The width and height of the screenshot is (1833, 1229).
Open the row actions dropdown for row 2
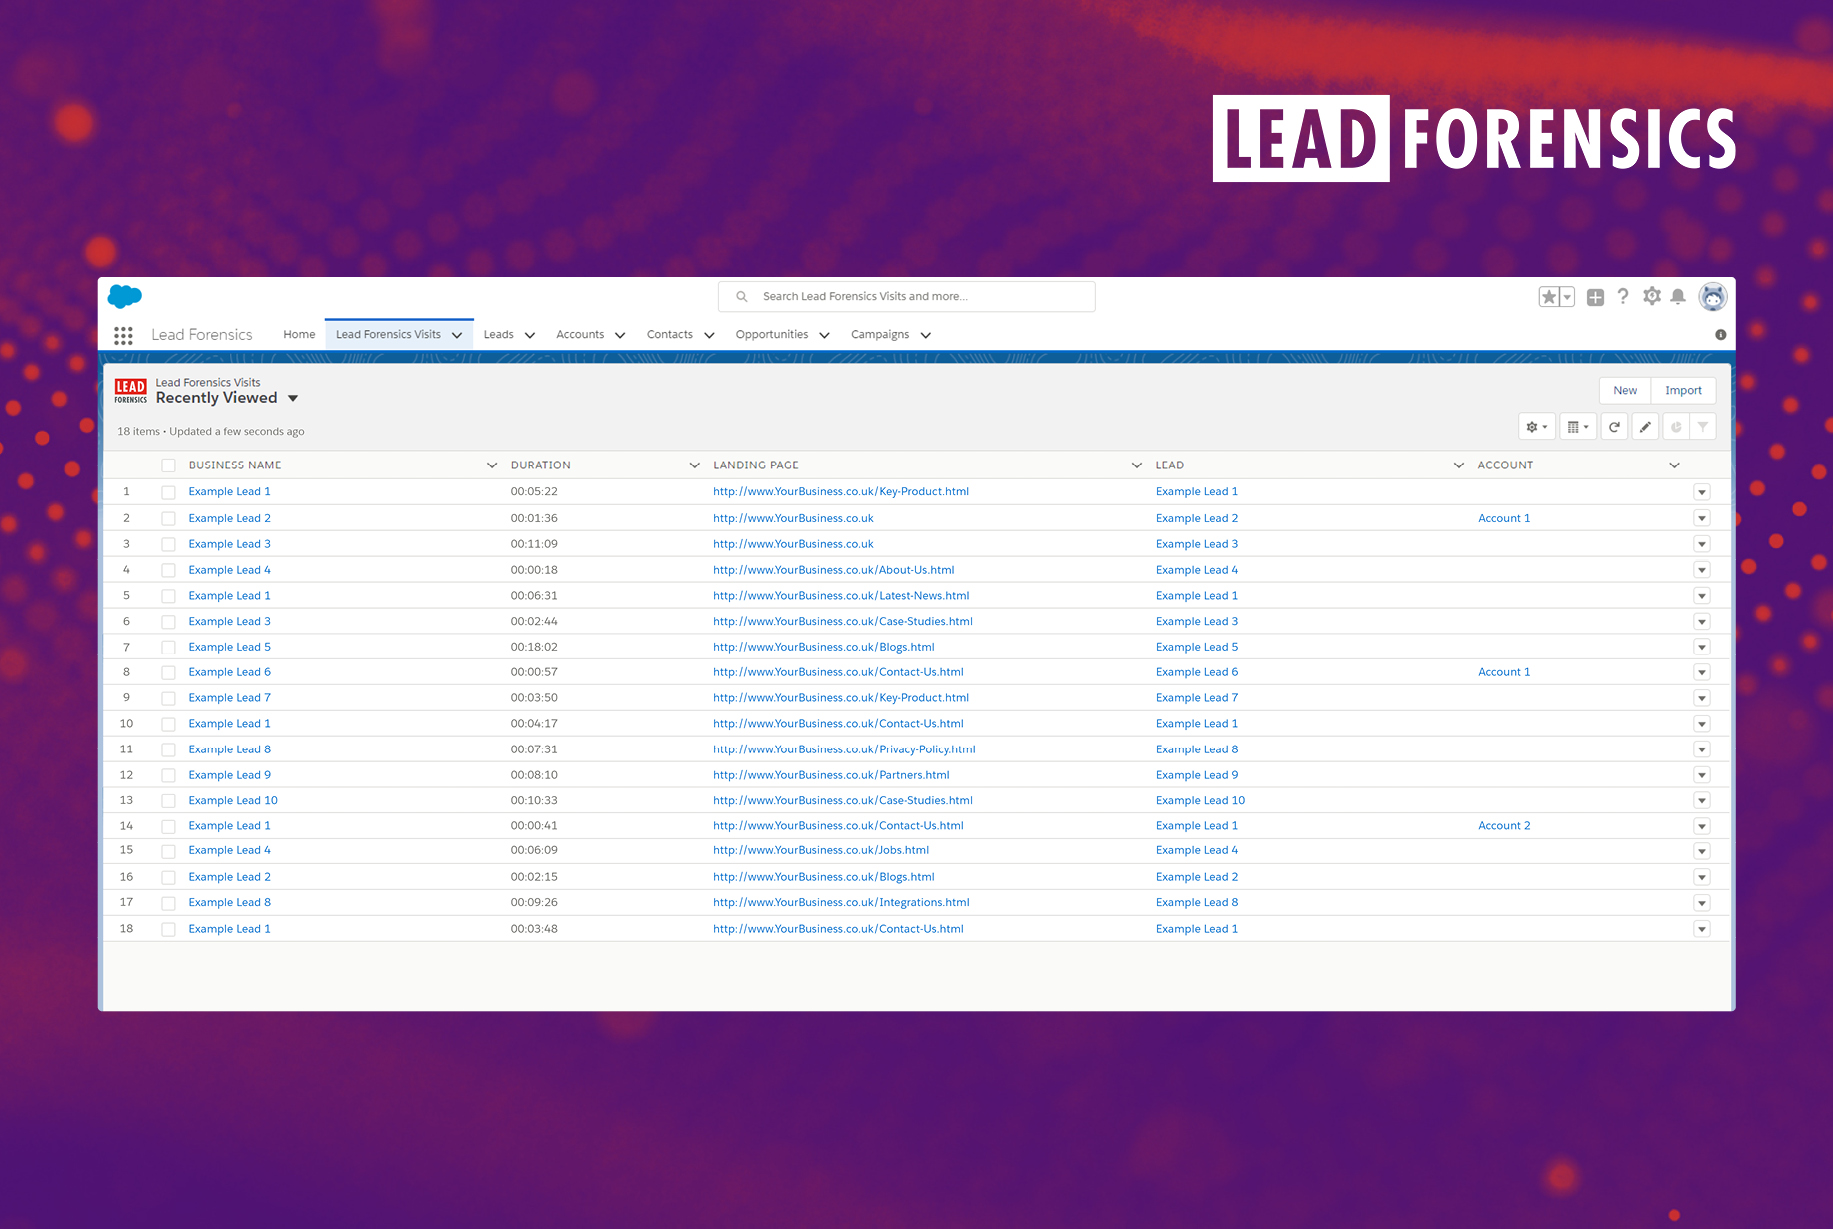click(x=1702, y=518)
